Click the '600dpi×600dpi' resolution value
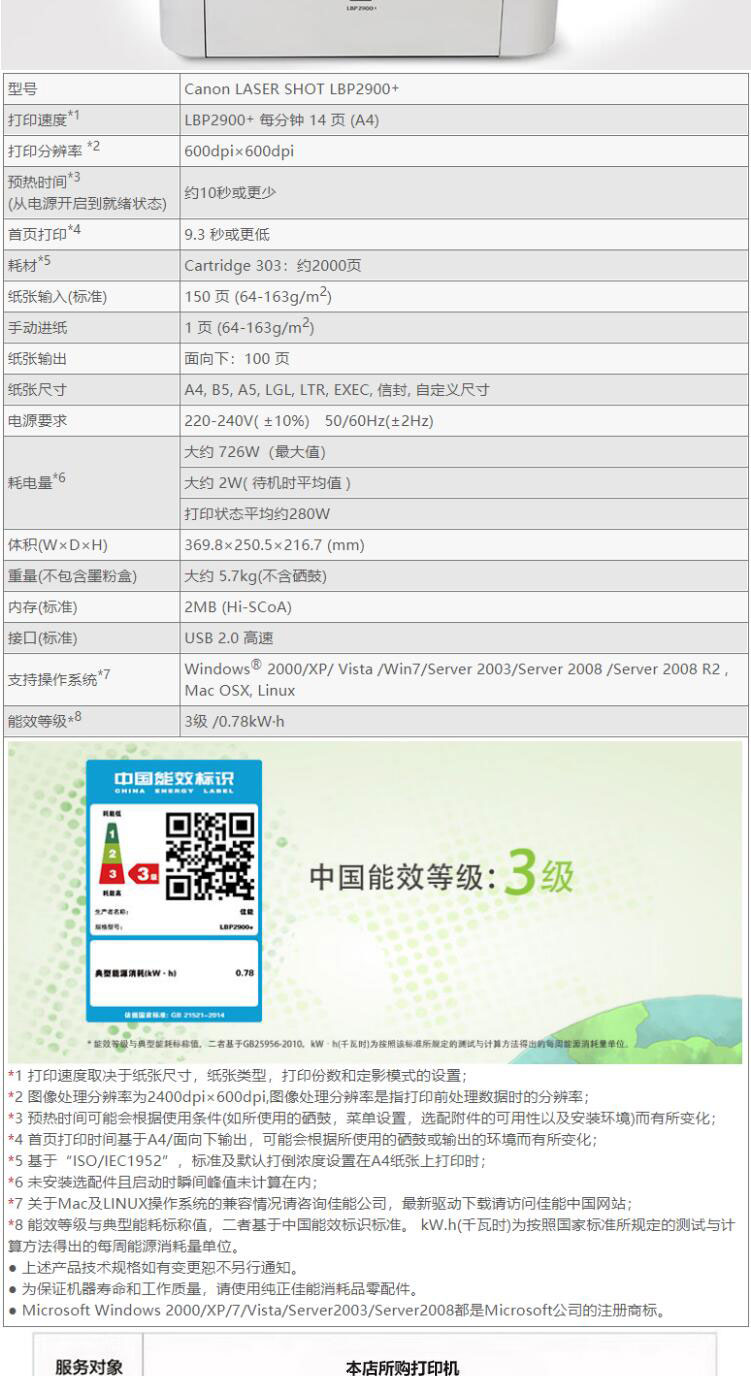Viewport: 751px width, 1376px height. coord(239,152)
